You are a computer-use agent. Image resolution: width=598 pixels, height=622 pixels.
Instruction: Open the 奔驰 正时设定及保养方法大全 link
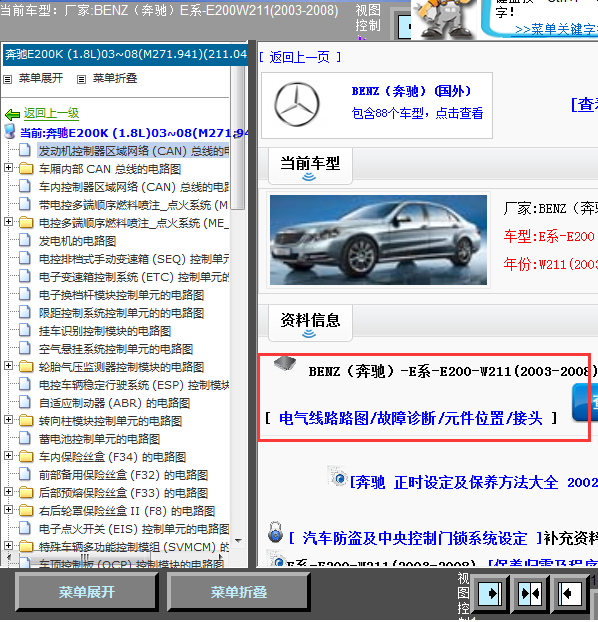click(474, 483)
